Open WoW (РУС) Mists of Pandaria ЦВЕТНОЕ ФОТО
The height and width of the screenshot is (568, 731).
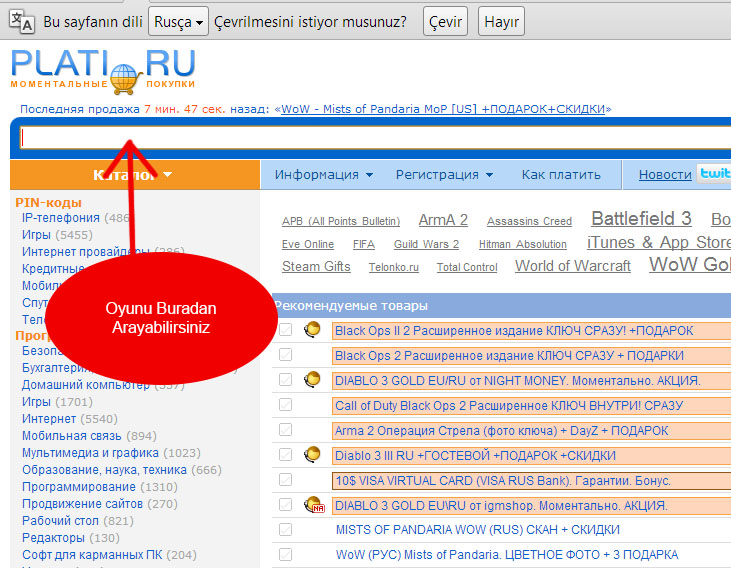[x=507, y=554]
